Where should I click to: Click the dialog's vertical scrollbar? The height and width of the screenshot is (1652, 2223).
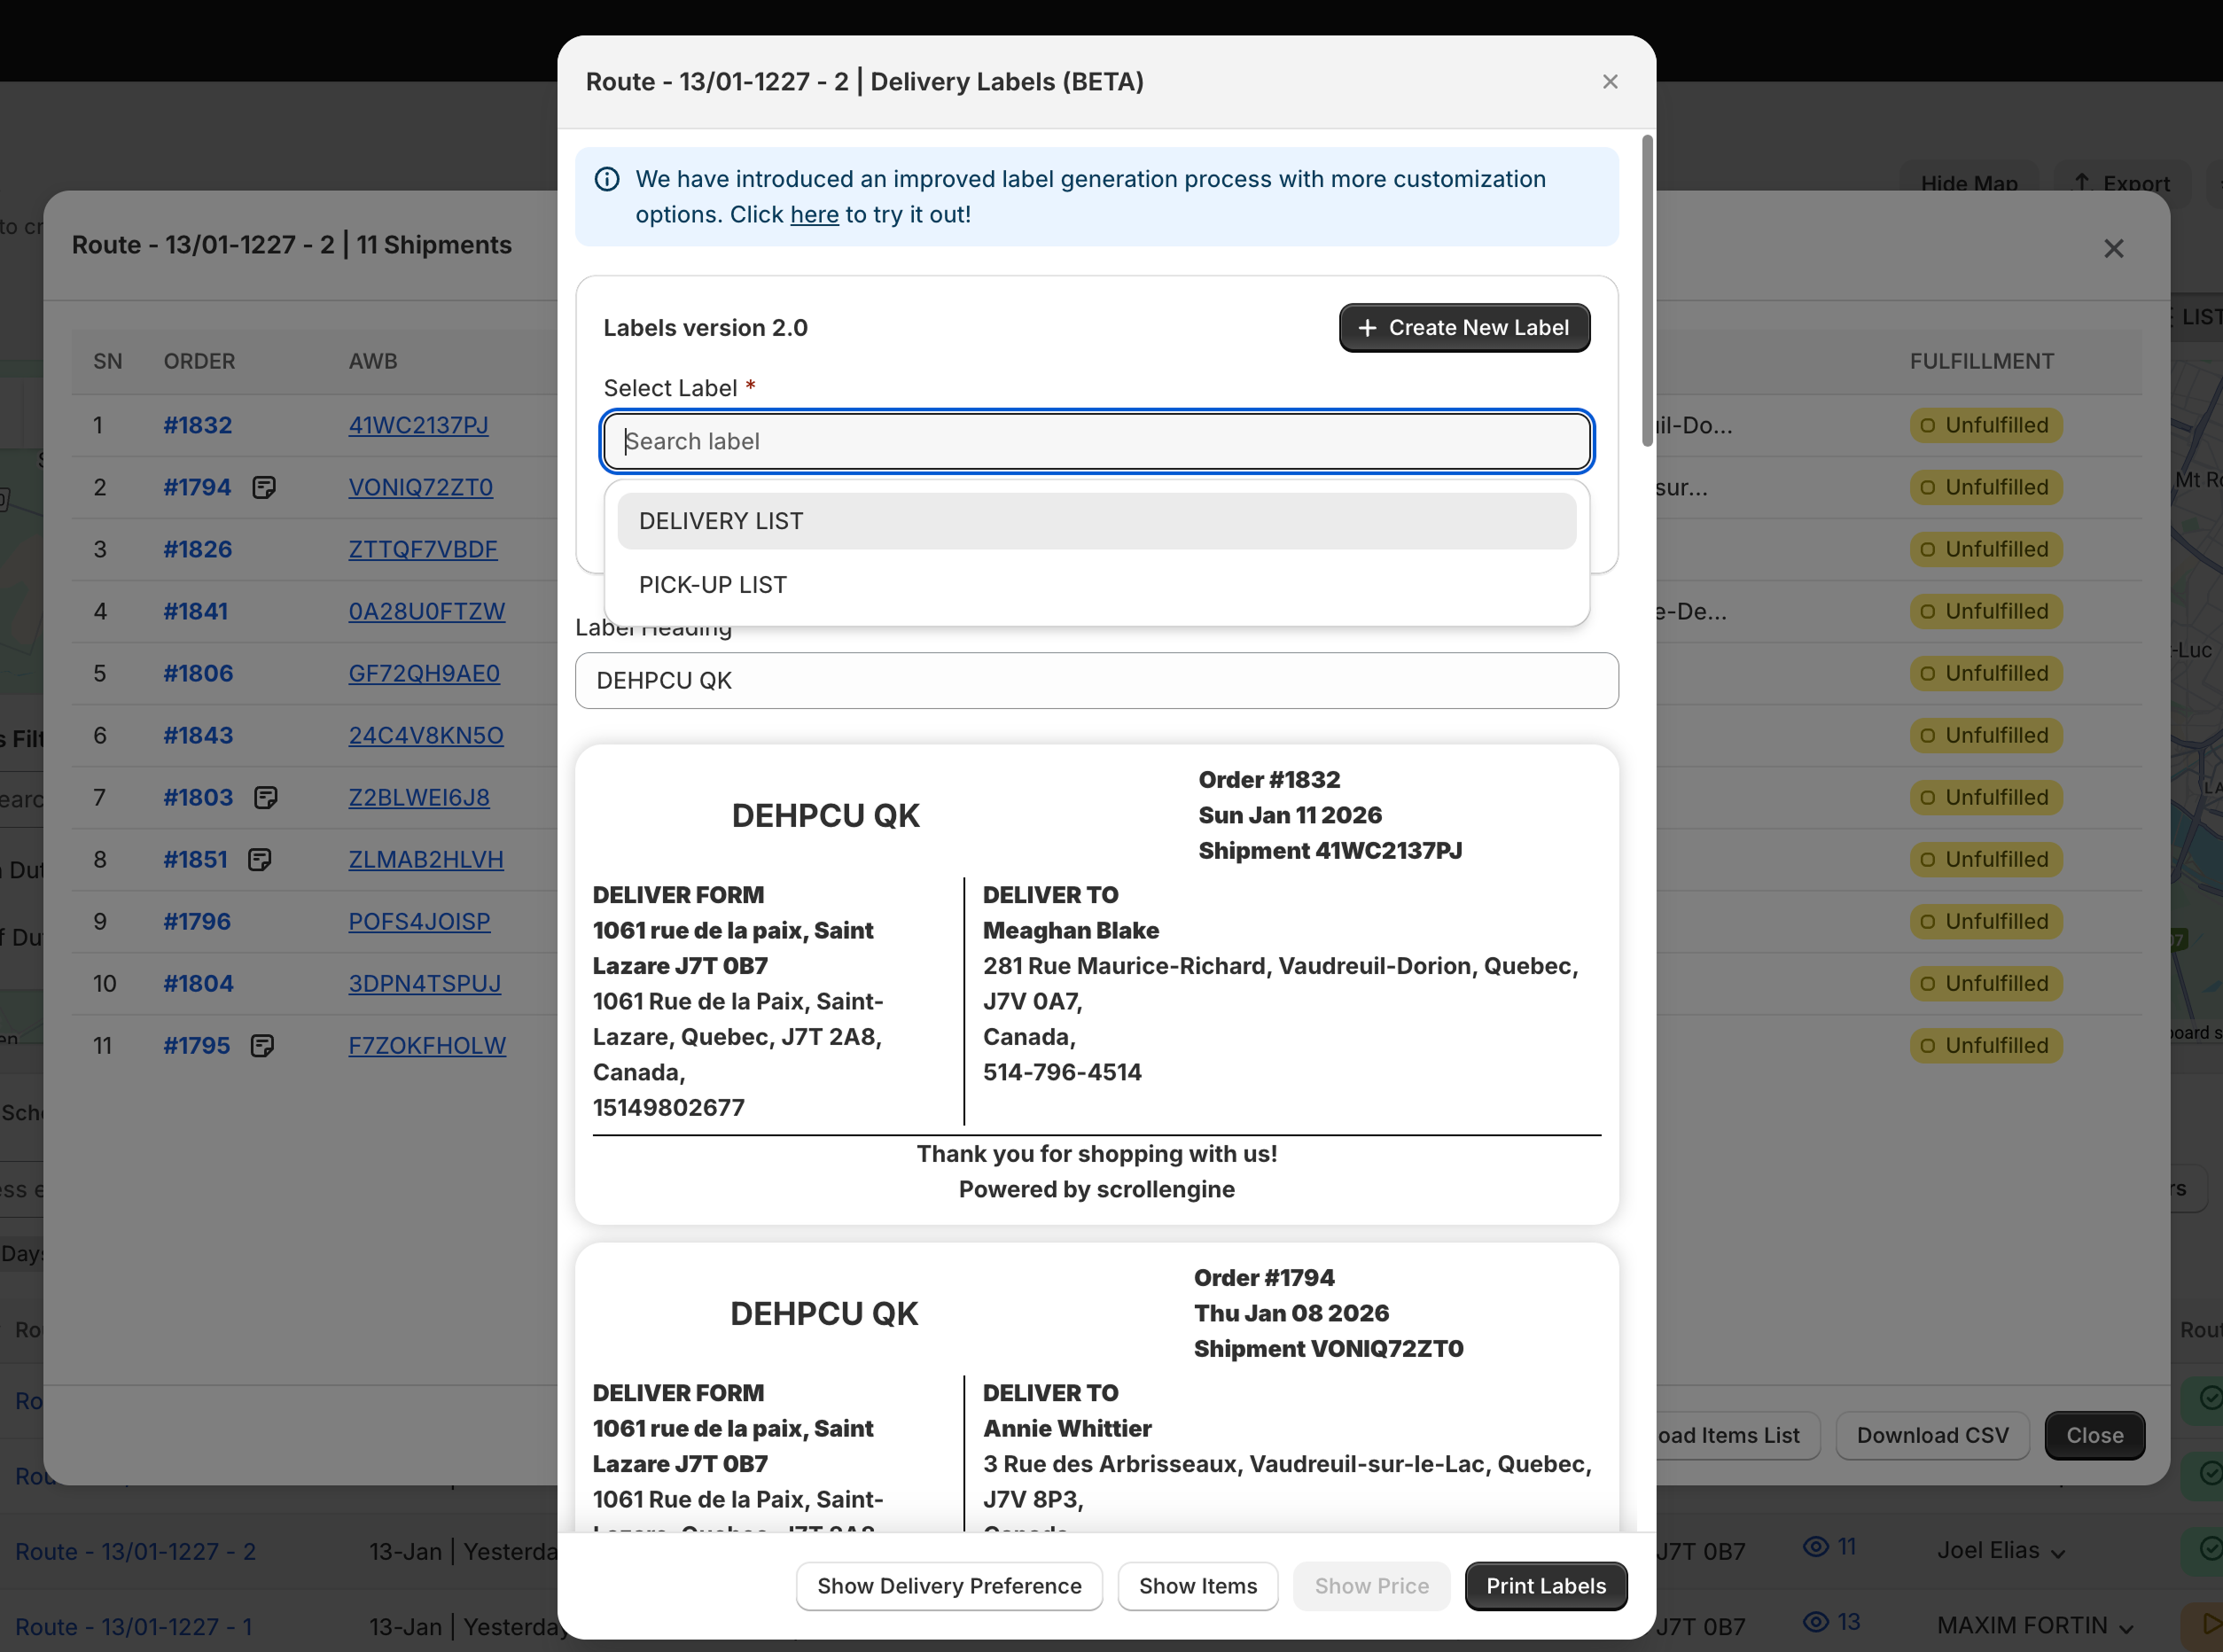coord(1647,290)
